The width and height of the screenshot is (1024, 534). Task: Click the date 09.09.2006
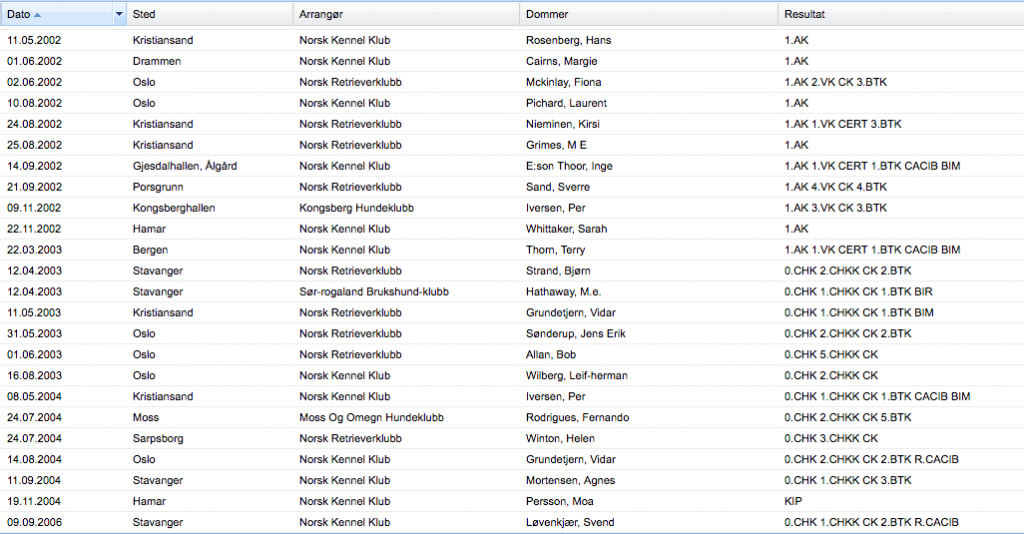pos(35,522)
